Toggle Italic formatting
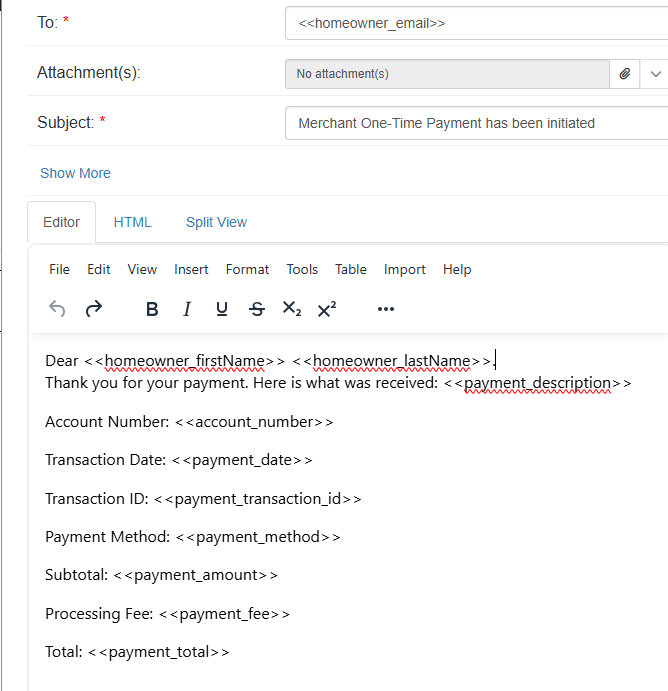 point(187,309)
